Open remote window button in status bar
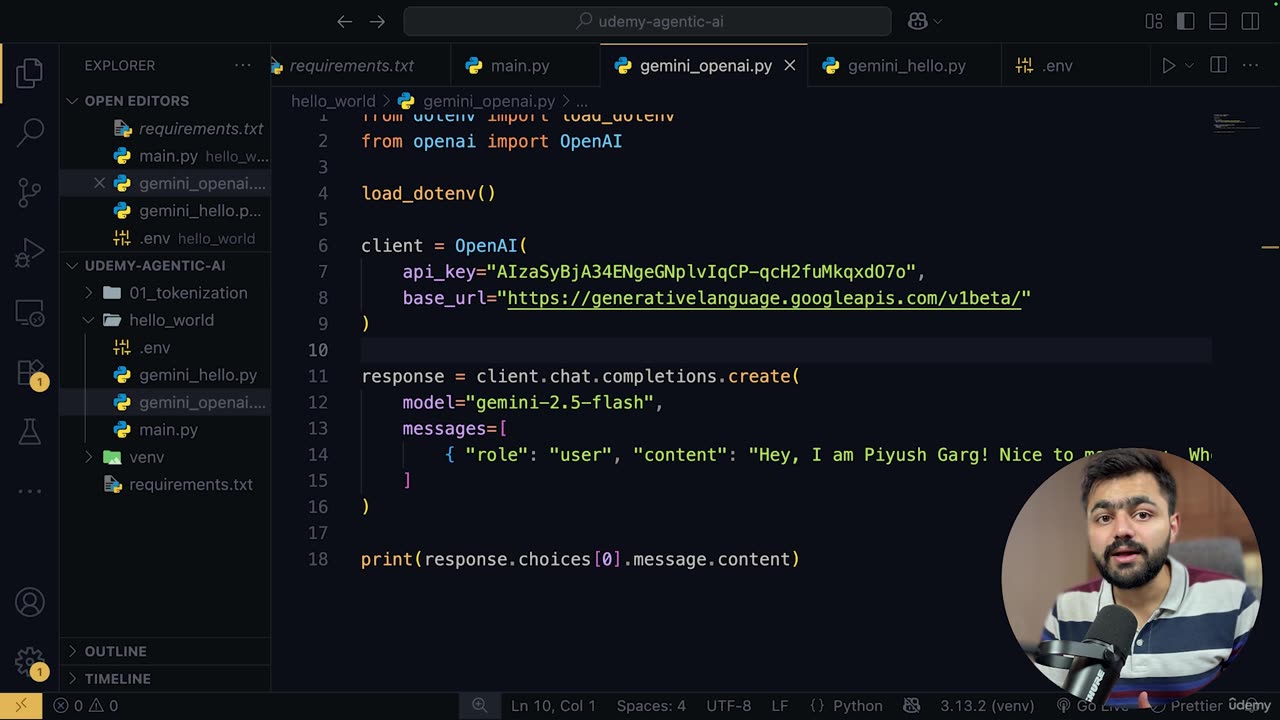Screen dimensions: 1280x720 pos(21,706)
